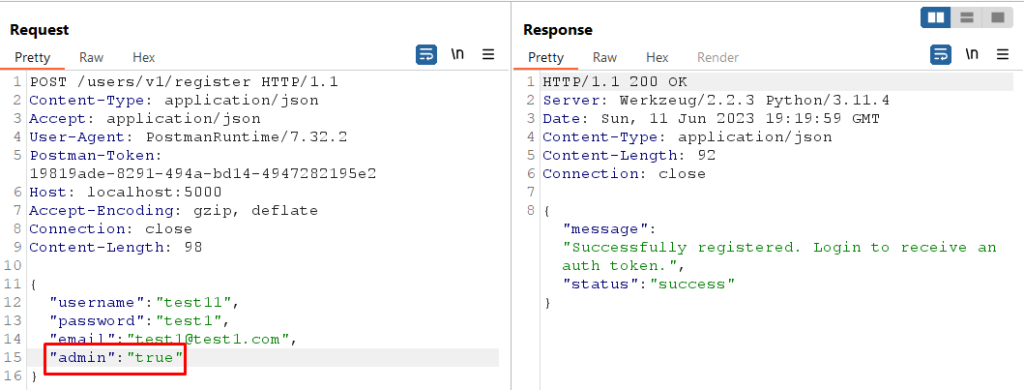Image resolution: width=1024 pixels, height=390 pixels.
Task: Switch Request to Pretty tab
Action: click(x=32, y=57)
